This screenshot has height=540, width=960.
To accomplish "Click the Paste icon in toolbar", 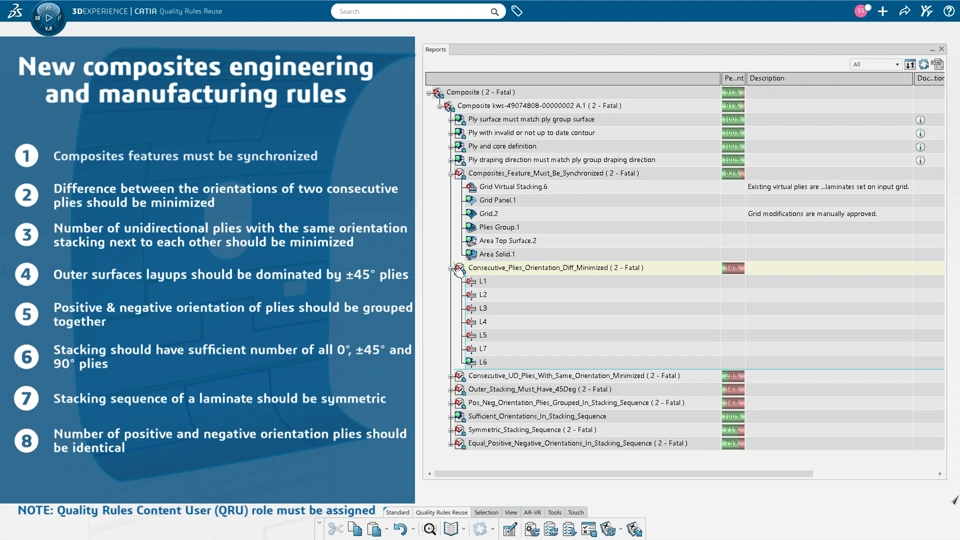I will (373, 529).
